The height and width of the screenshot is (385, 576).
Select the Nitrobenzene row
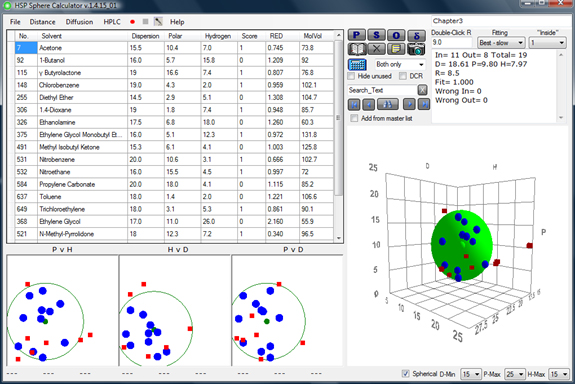point(174,159)
